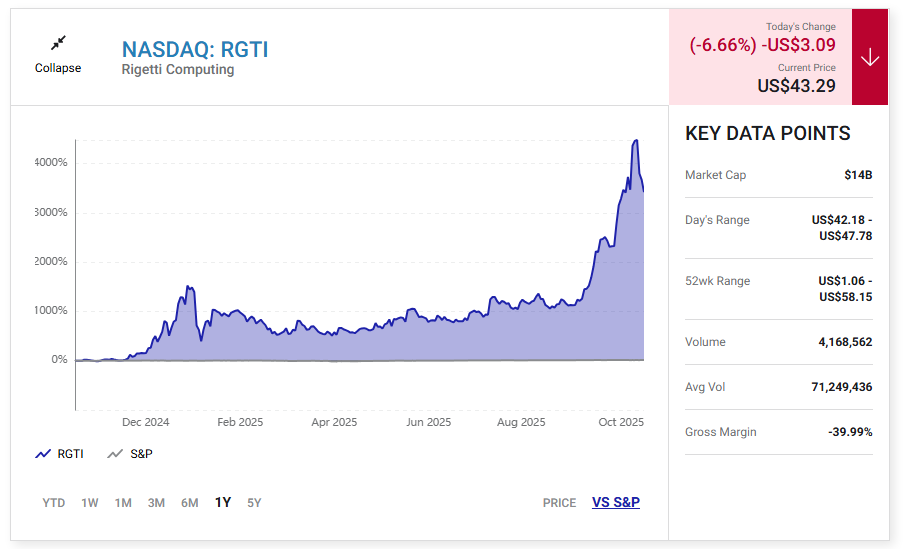Select the YTD time range
905x549 pixels.
pyautogui.click(x=54, y=503)
